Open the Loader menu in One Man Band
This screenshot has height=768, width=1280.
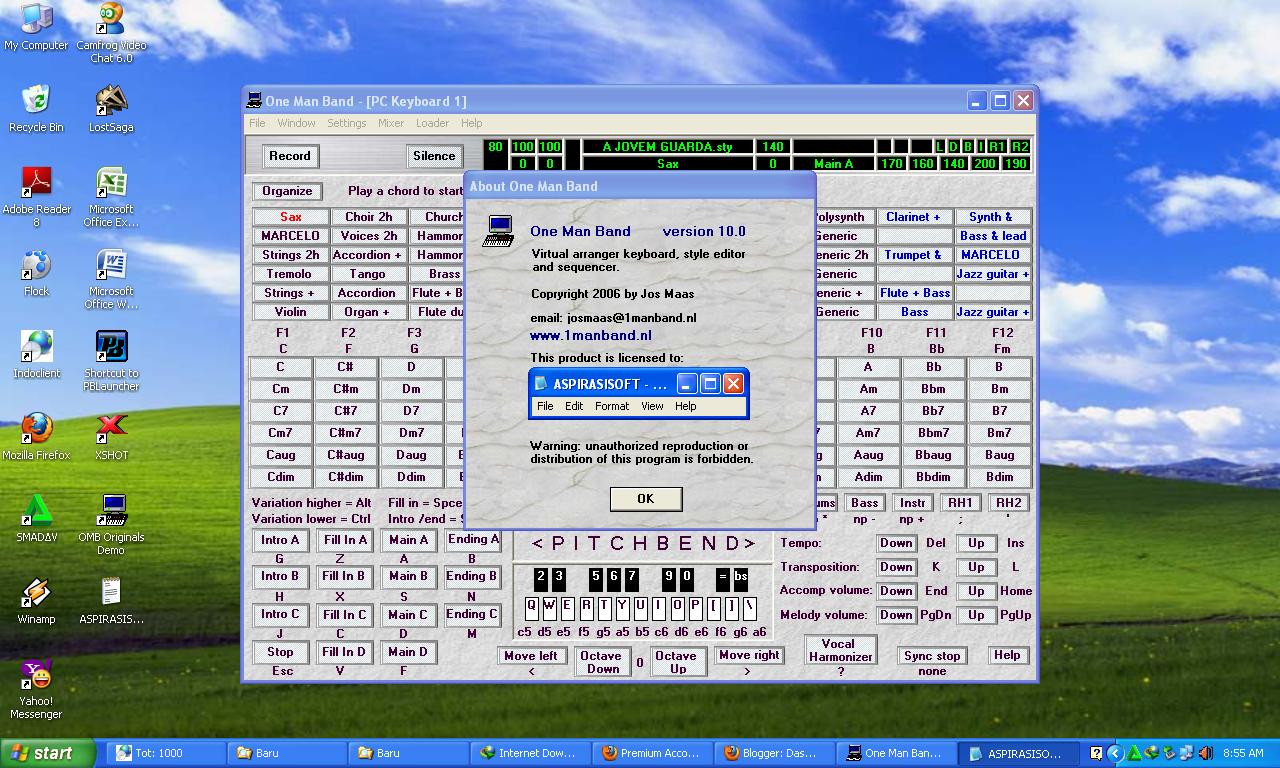[432, 123]
